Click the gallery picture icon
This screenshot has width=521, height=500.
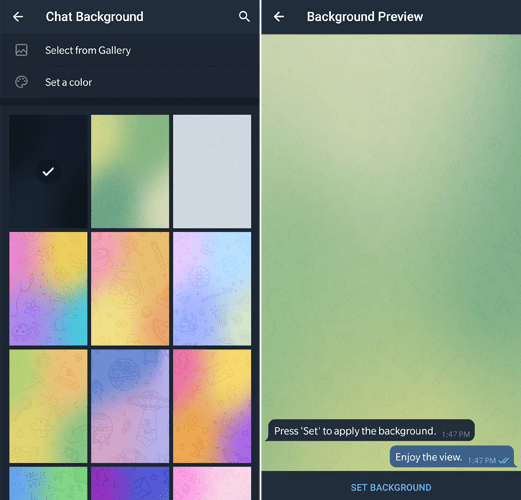(x=21, y=50)
